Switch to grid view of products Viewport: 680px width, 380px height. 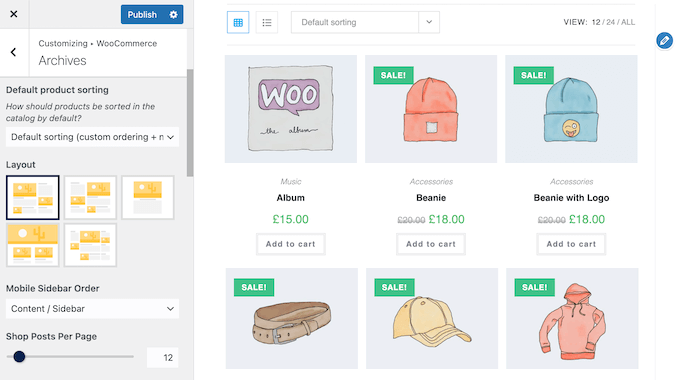pyautogui.click(x=238, y=22)
